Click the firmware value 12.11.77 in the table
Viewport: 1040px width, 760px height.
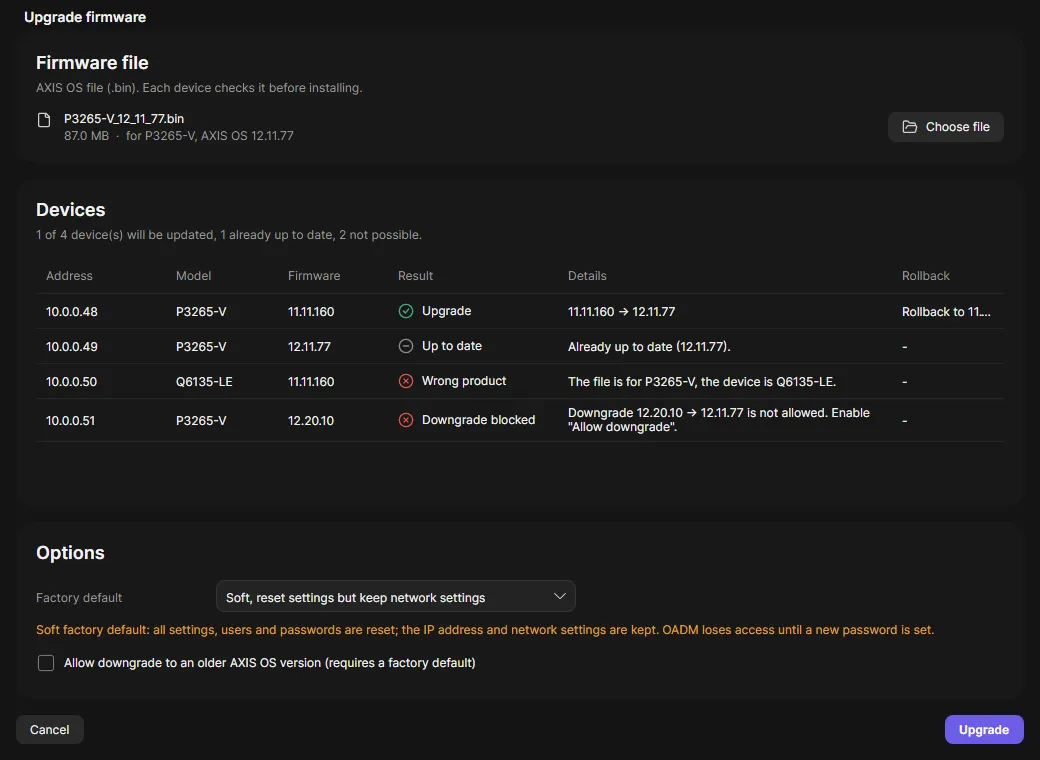tap(309, 347)
